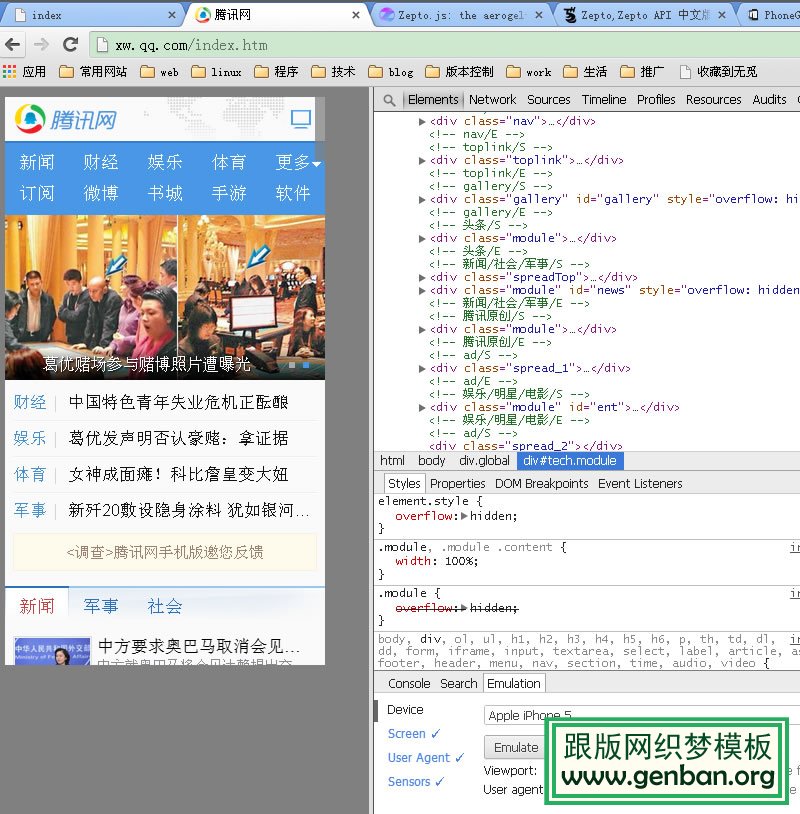
Task: Toggle the Sensors emulation option
Action: tap(416, 782)
